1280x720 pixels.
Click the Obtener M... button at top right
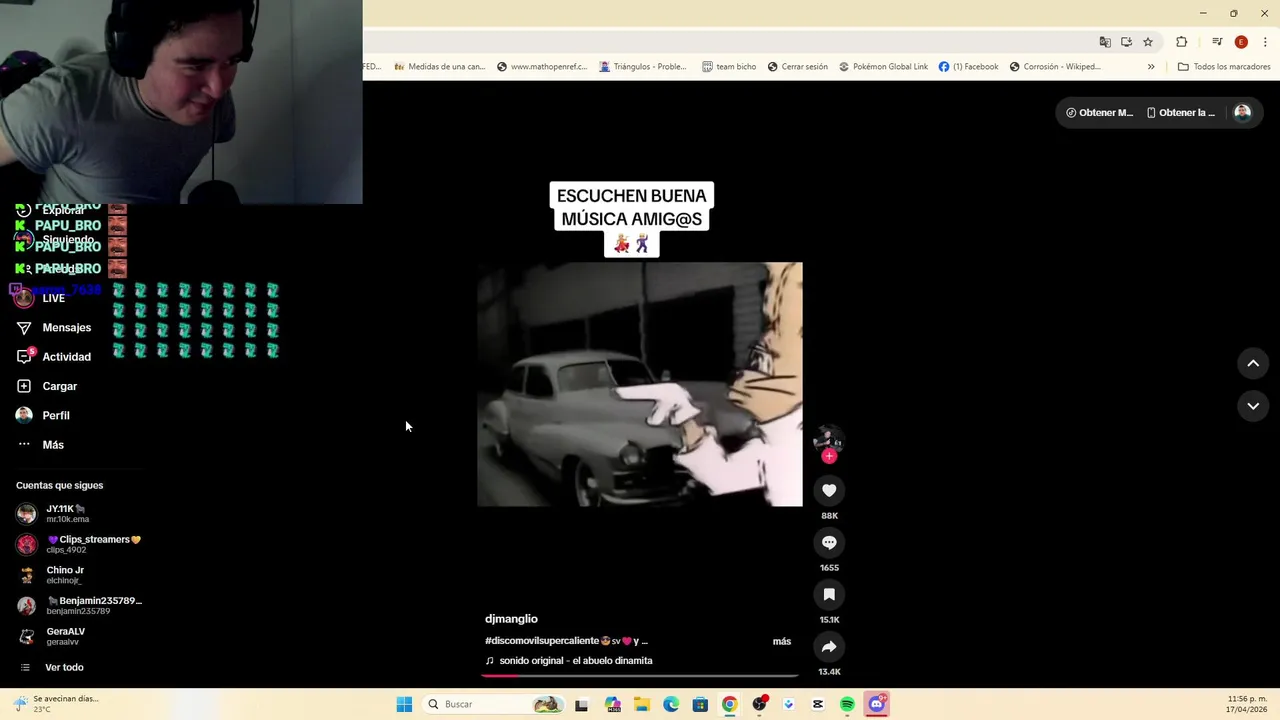tap(1099, 113)
